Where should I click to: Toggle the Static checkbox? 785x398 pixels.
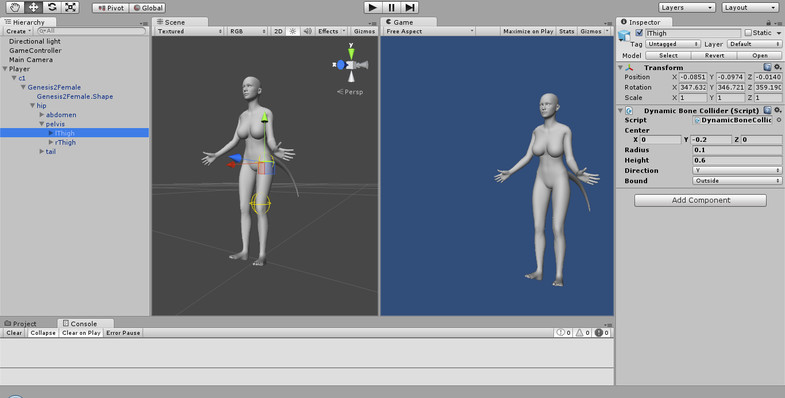(x=748, y=33)
